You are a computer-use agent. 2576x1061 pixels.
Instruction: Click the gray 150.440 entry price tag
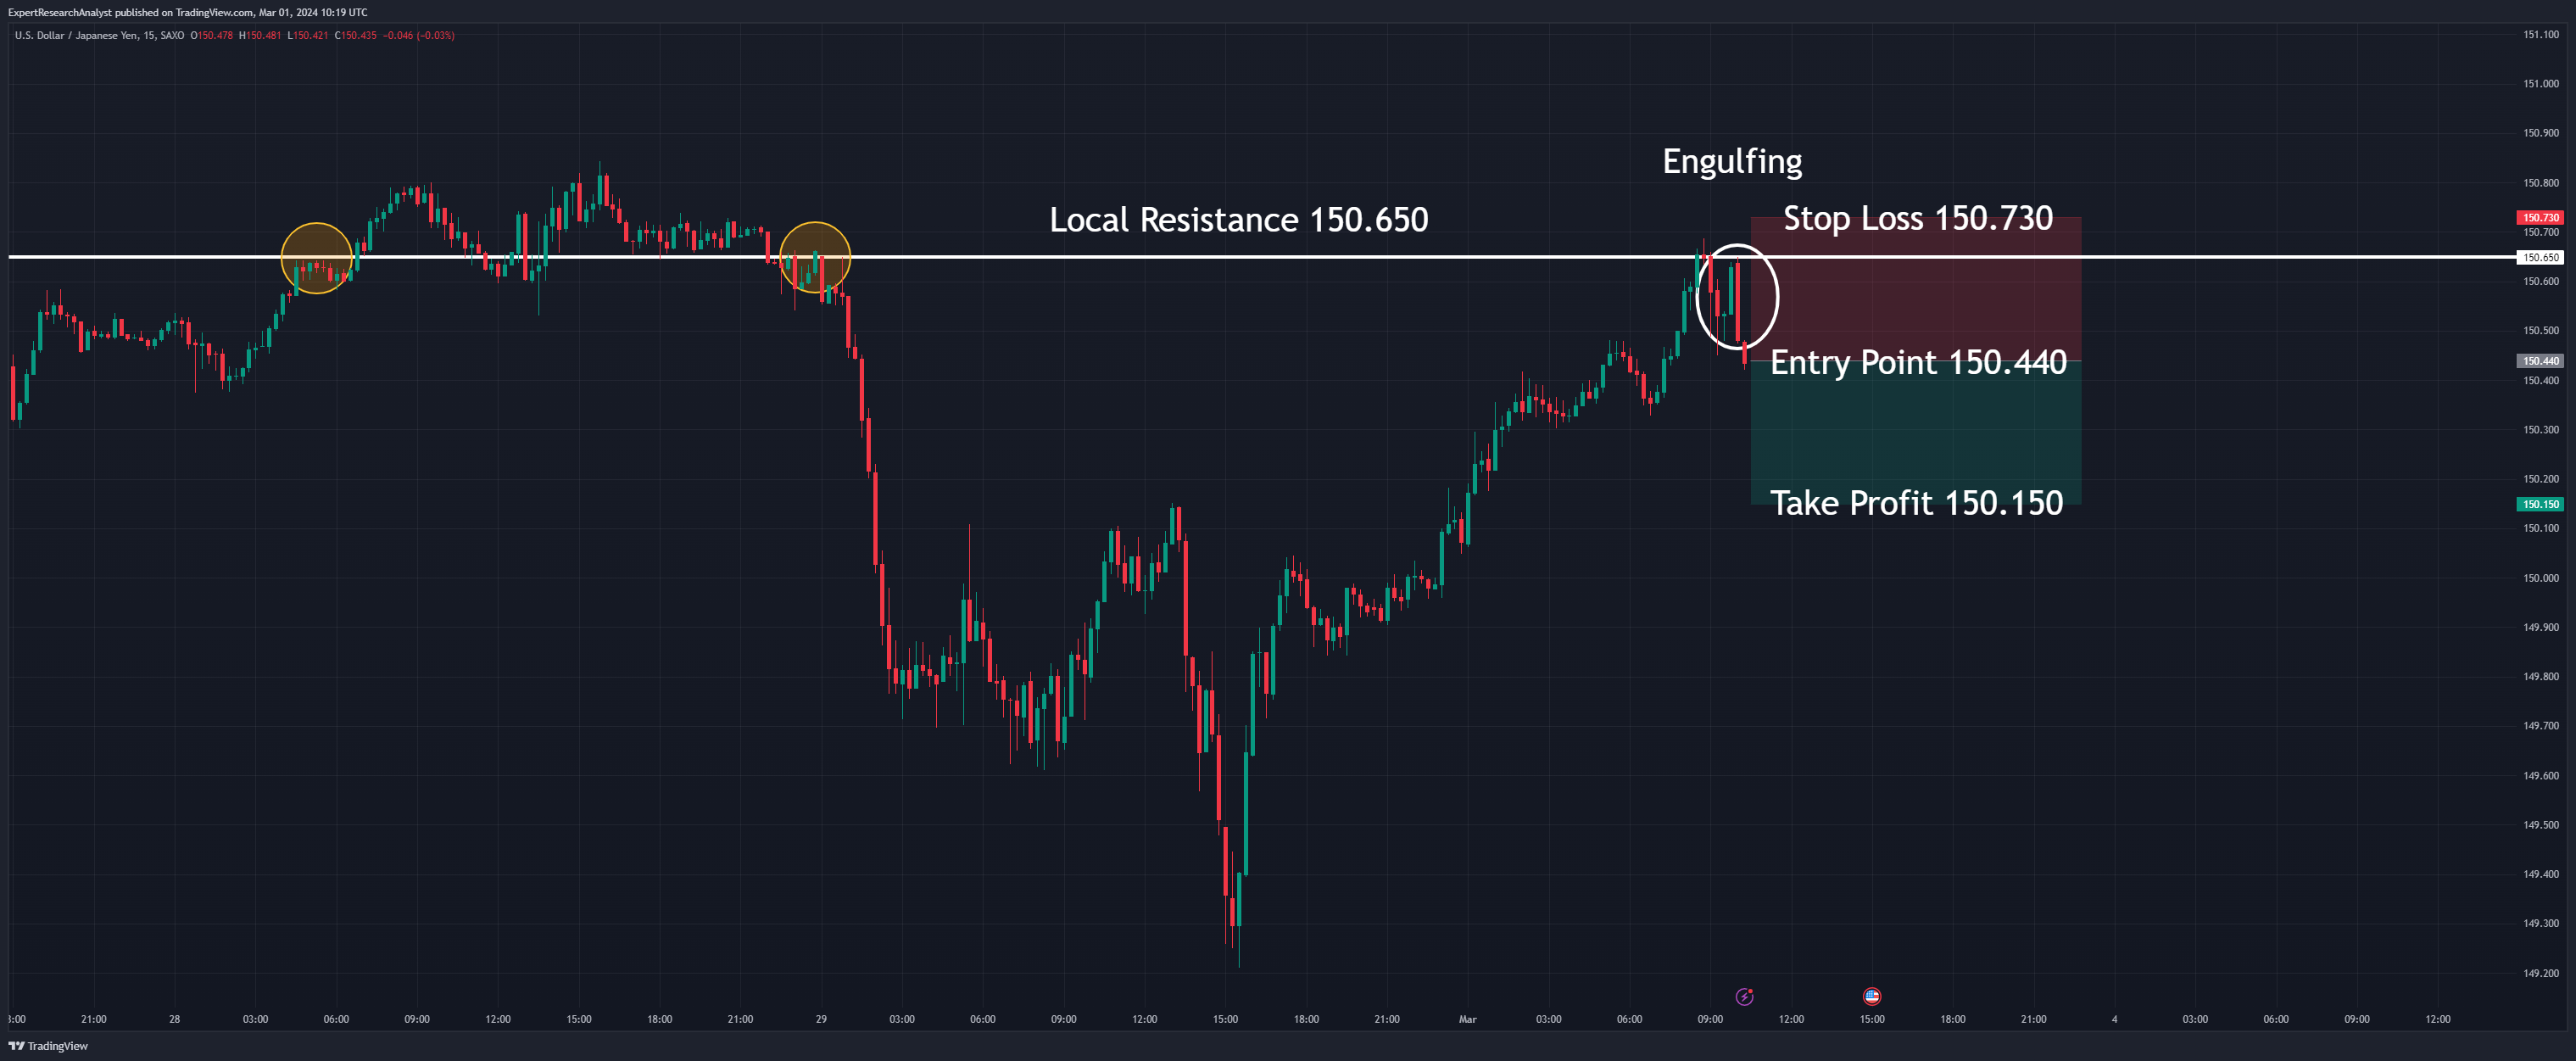pos(2539,361)
